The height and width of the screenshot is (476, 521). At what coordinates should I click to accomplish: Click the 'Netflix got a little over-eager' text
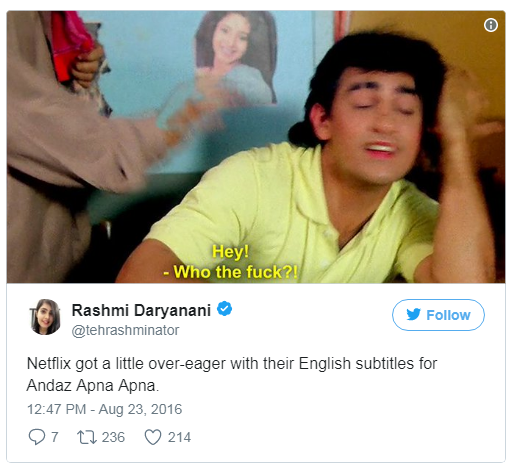[126, 363]
